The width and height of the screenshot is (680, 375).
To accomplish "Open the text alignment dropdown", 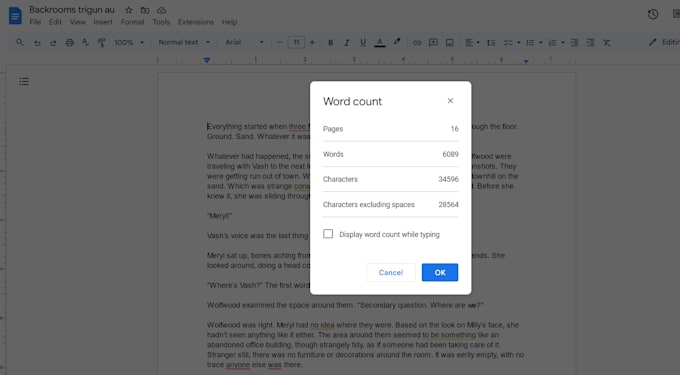I will pos(472,42).
